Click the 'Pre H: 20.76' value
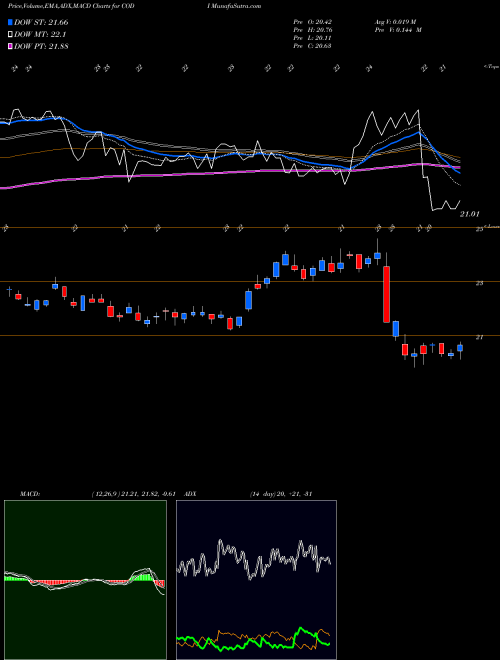500x660 pixels. pos(313,30)
